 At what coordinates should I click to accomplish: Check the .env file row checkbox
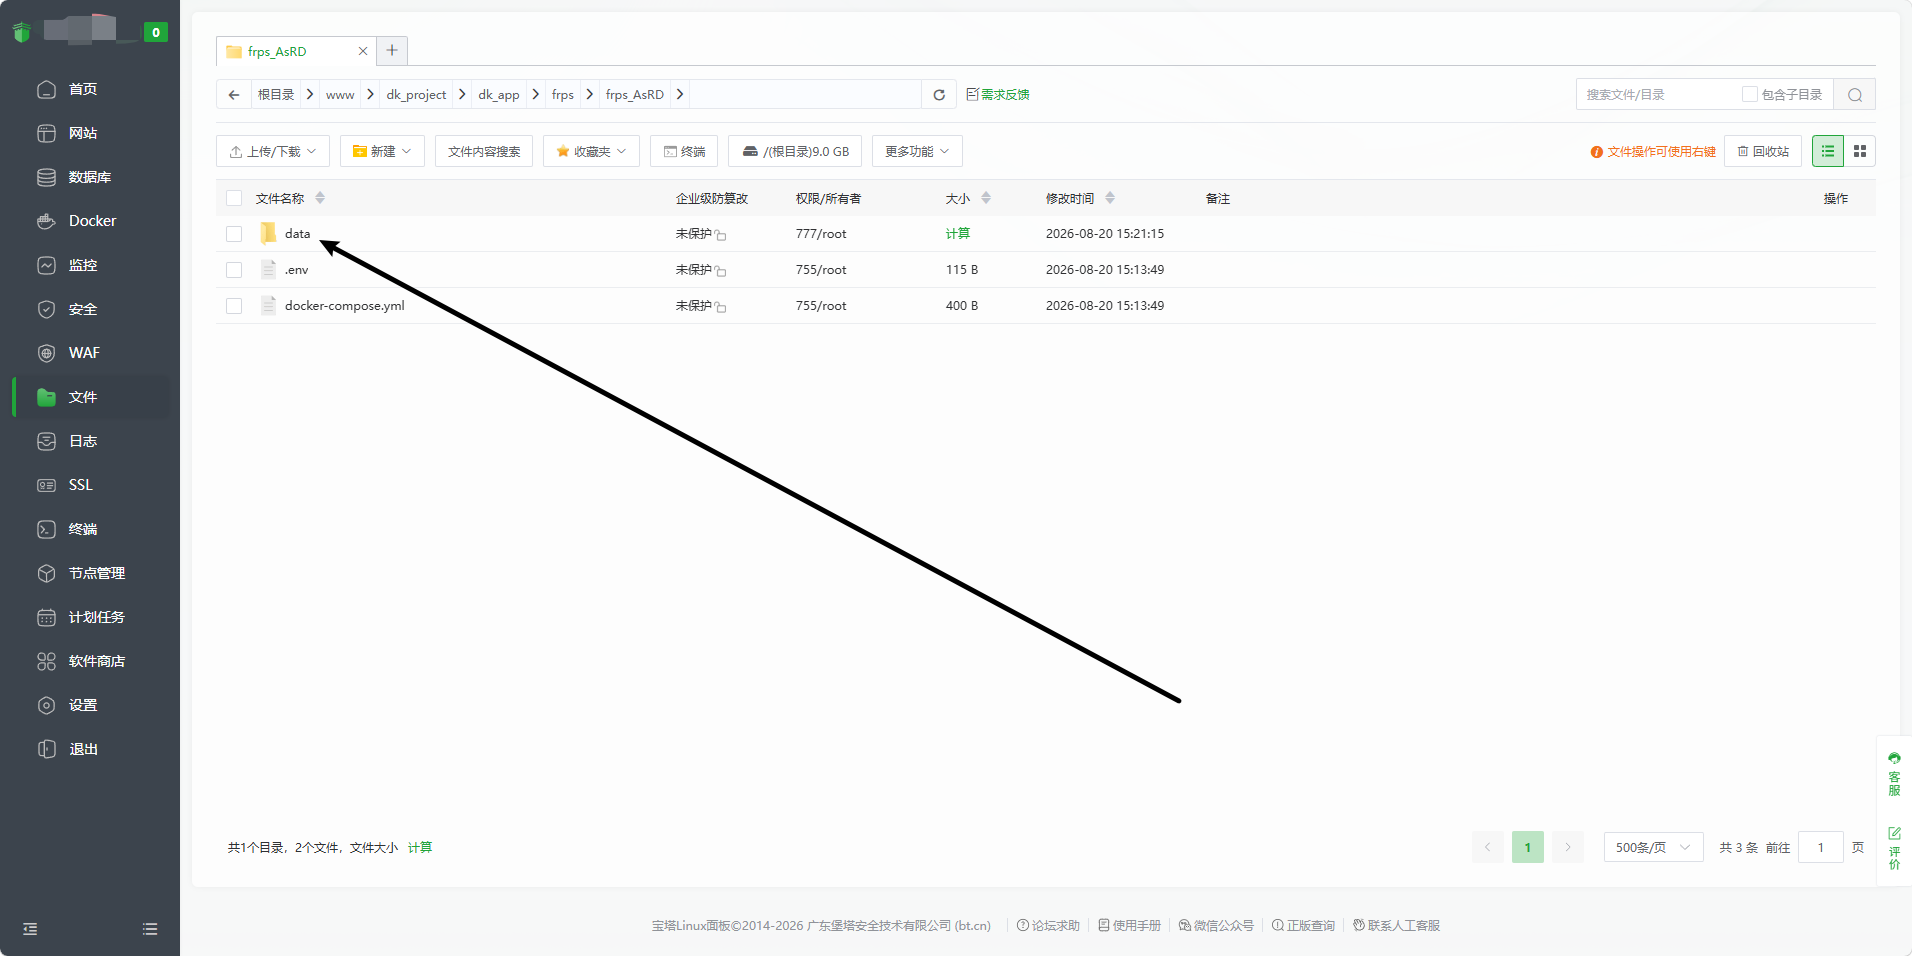coord(234,270)
